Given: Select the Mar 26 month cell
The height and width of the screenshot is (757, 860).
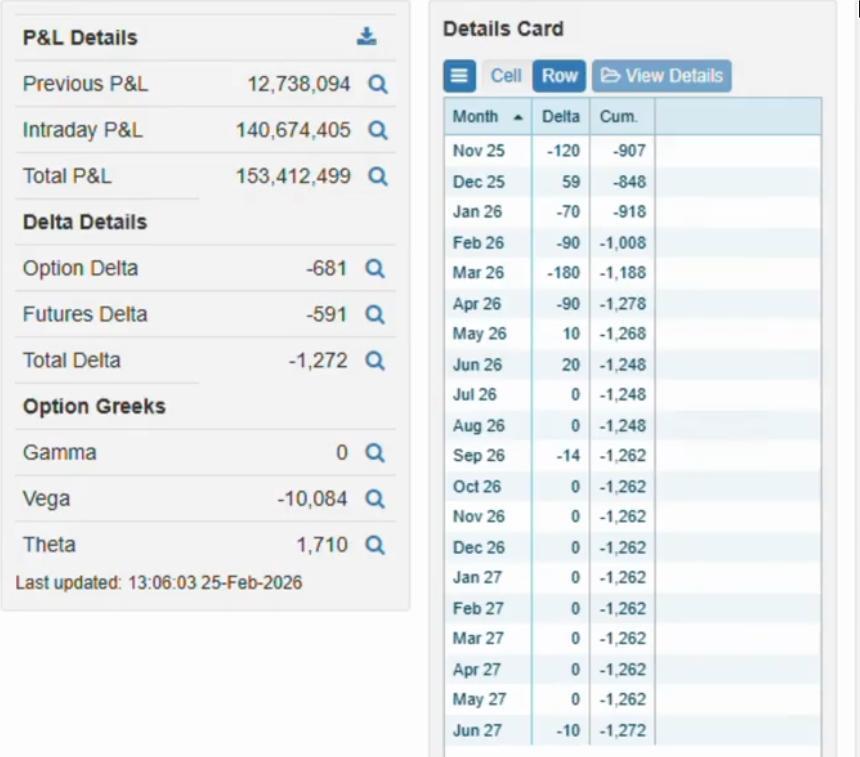Looking at the screenshot, I should (488, 273).
